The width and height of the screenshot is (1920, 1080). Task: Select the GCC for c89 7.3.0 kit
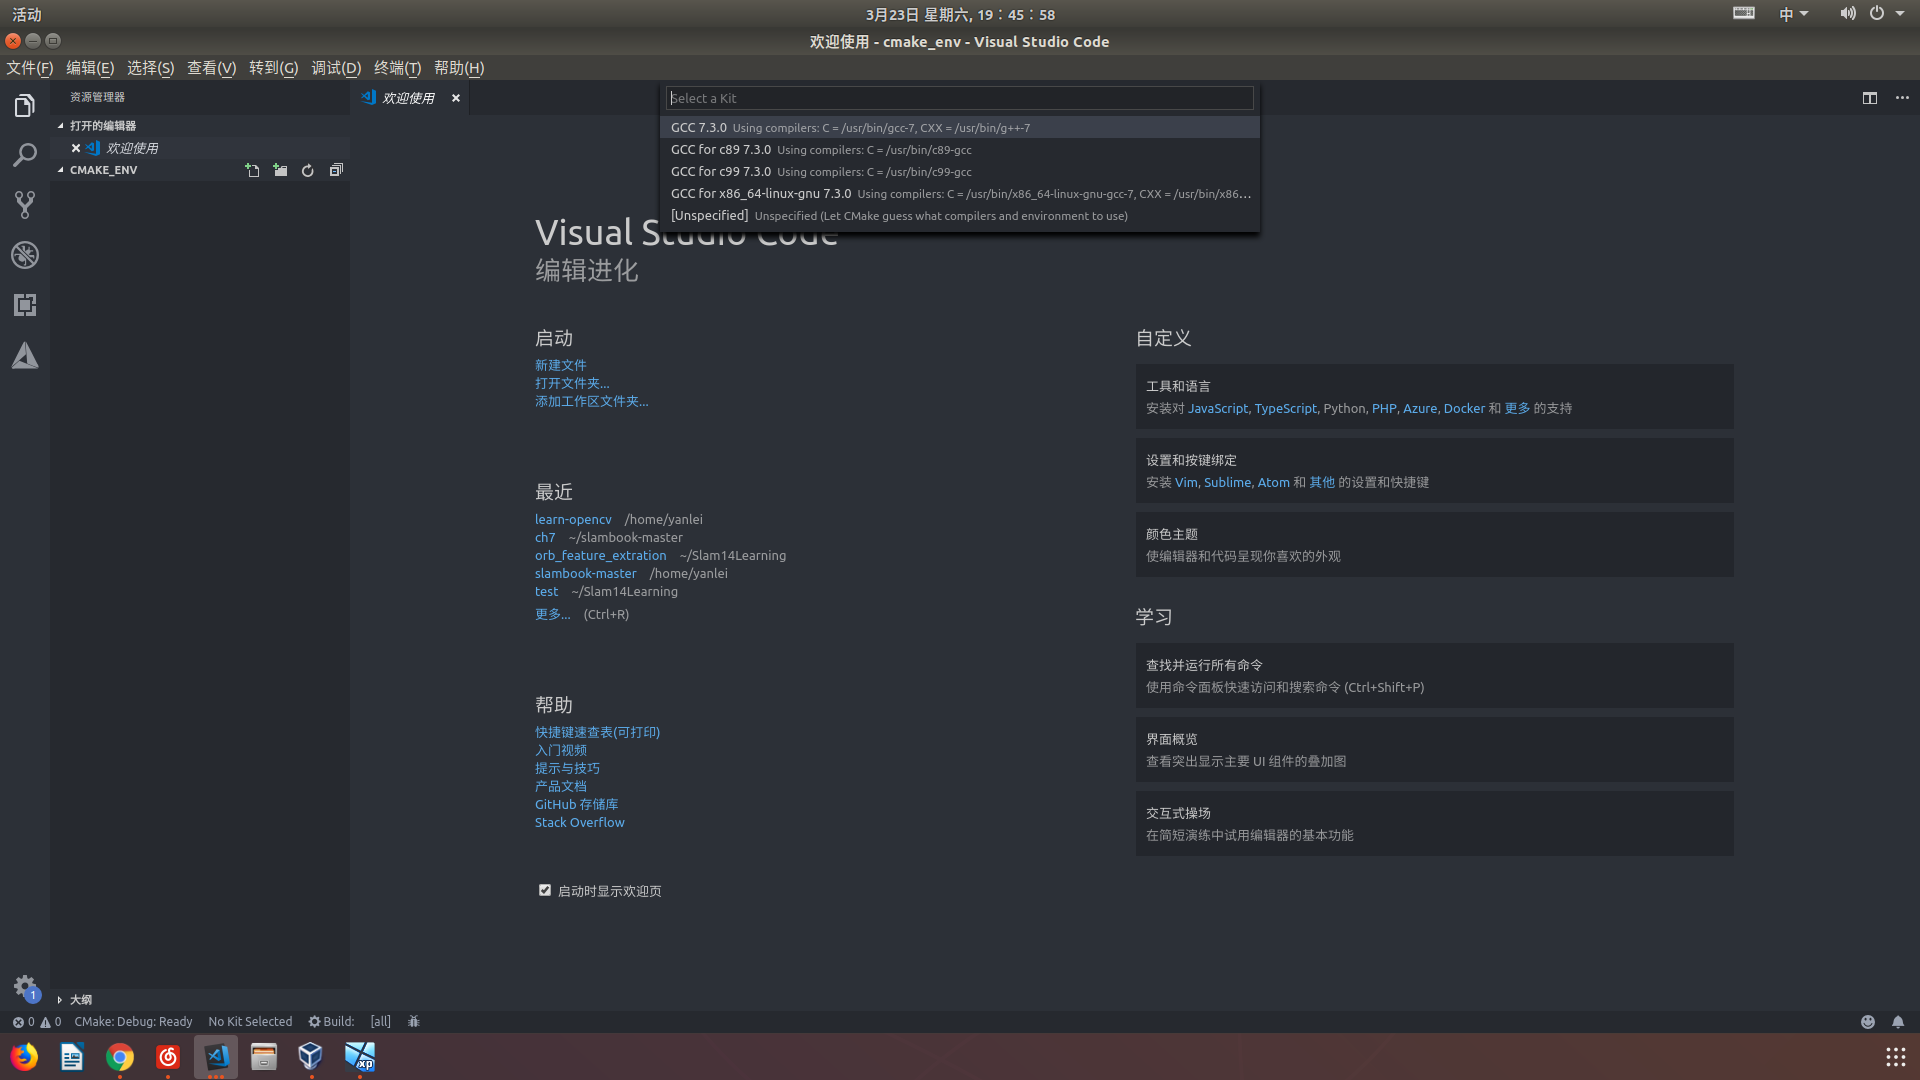point(959,149)
